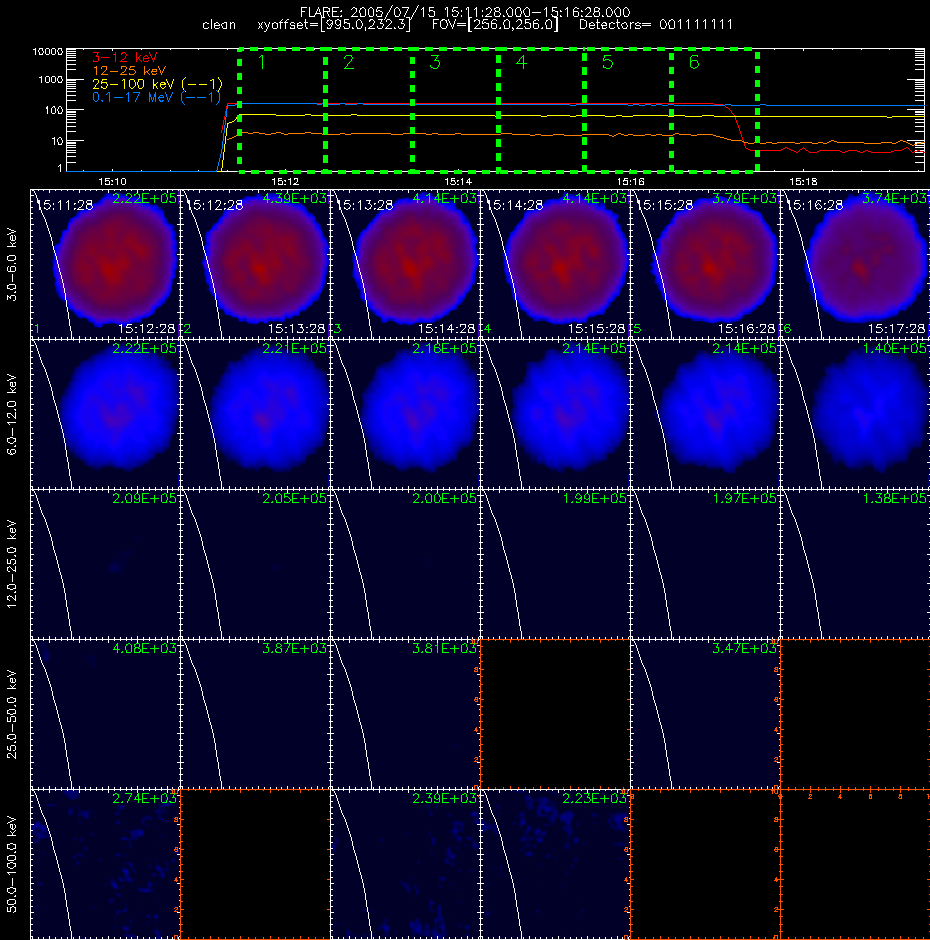This screenshot has width=930, height=940.
Task: Click the 15:17:28 end time in the last image
Action: coord(896,329)
